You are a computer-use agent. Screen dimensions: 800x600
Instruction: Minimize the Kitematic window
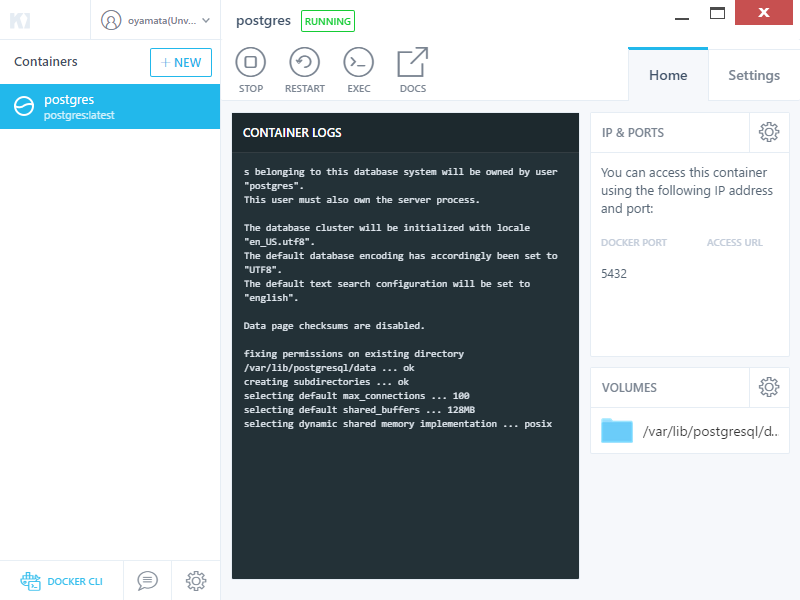pyautogui.click(x=682, y=18)
